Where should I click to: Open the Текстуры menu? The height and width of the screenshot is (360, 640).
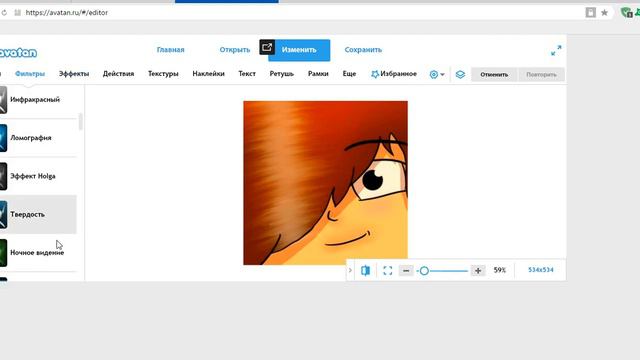(x=163, y=74)
